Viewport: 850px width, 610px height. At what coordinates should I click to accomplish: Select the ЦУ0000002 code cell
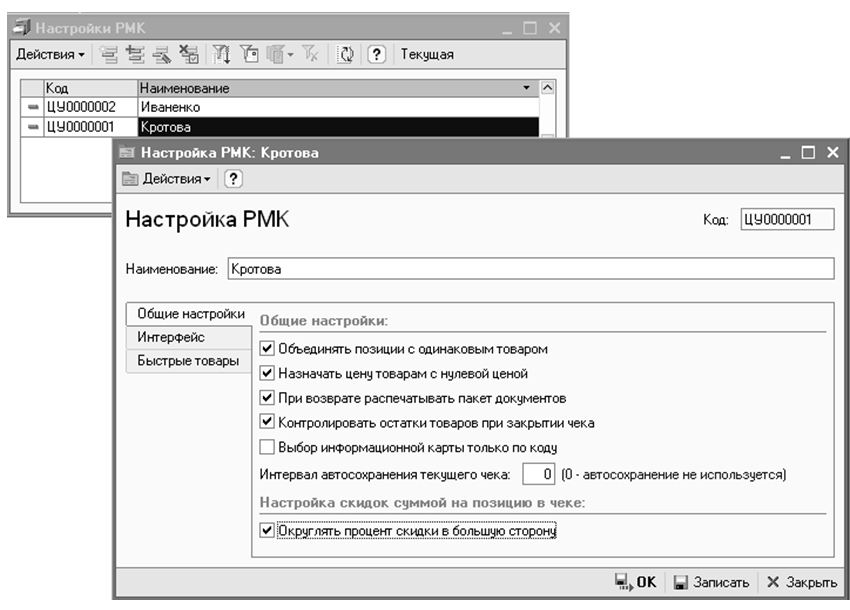click(90, 107)
